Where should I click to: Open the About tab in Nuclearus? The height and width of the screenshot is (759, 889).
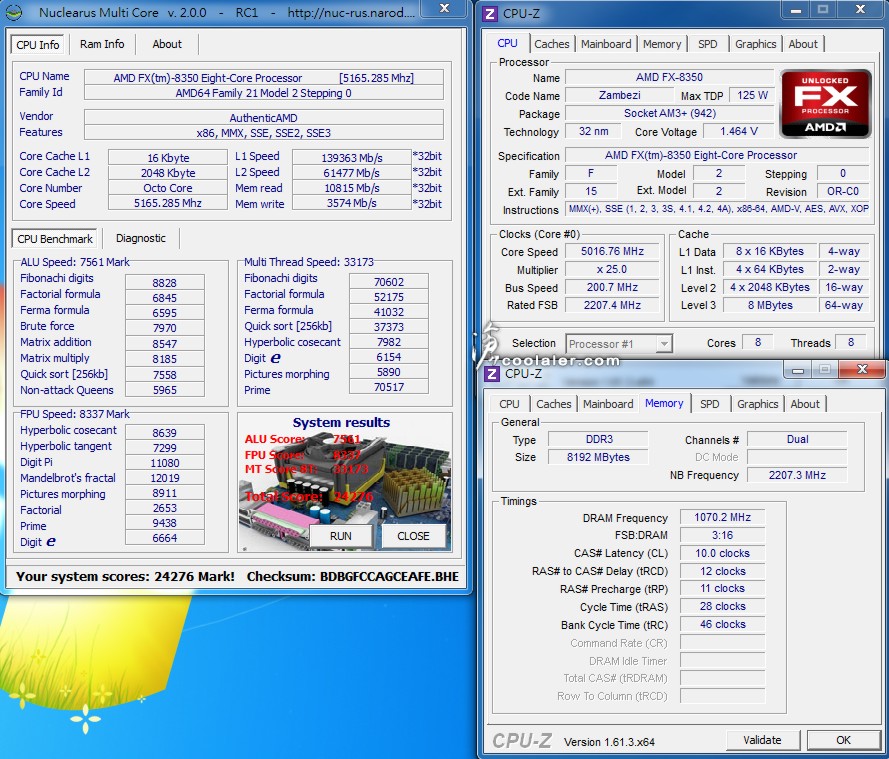pos(167,44)
